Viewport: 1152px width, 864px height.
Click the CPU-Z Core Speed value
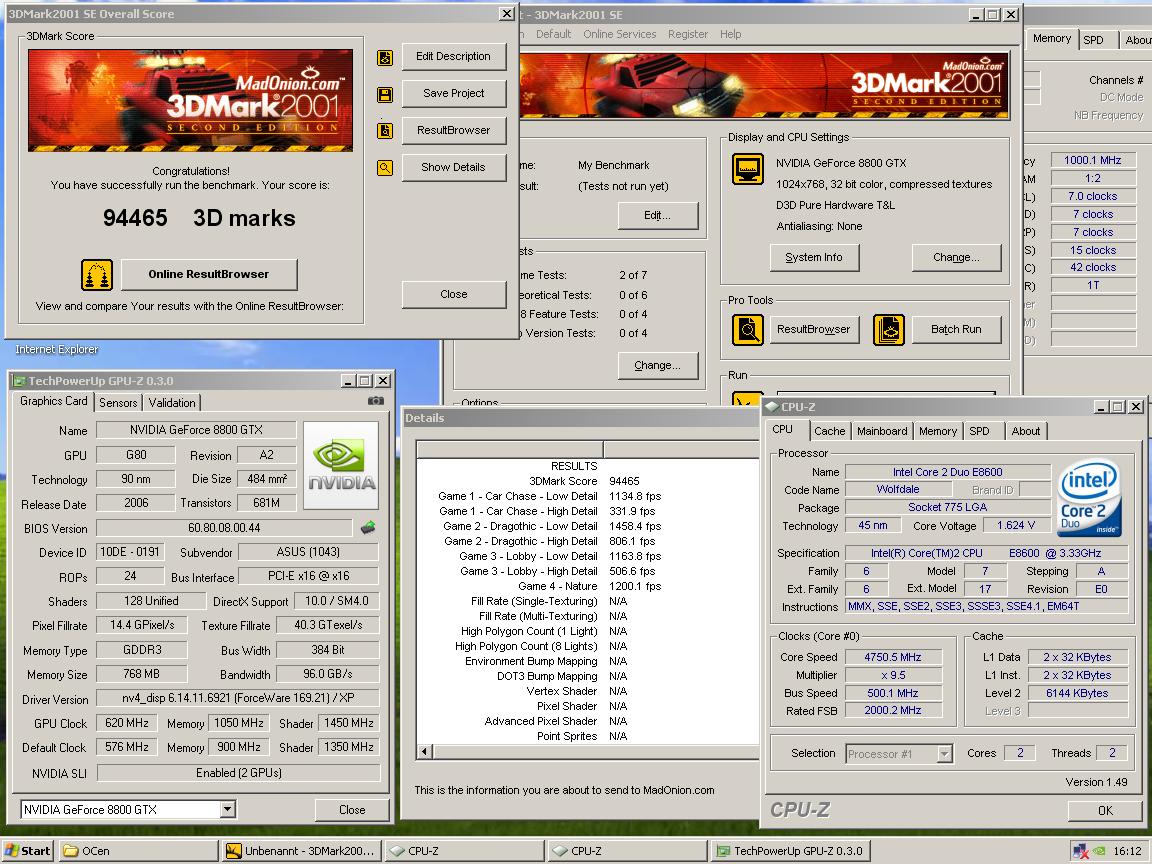tap(893, 657)
